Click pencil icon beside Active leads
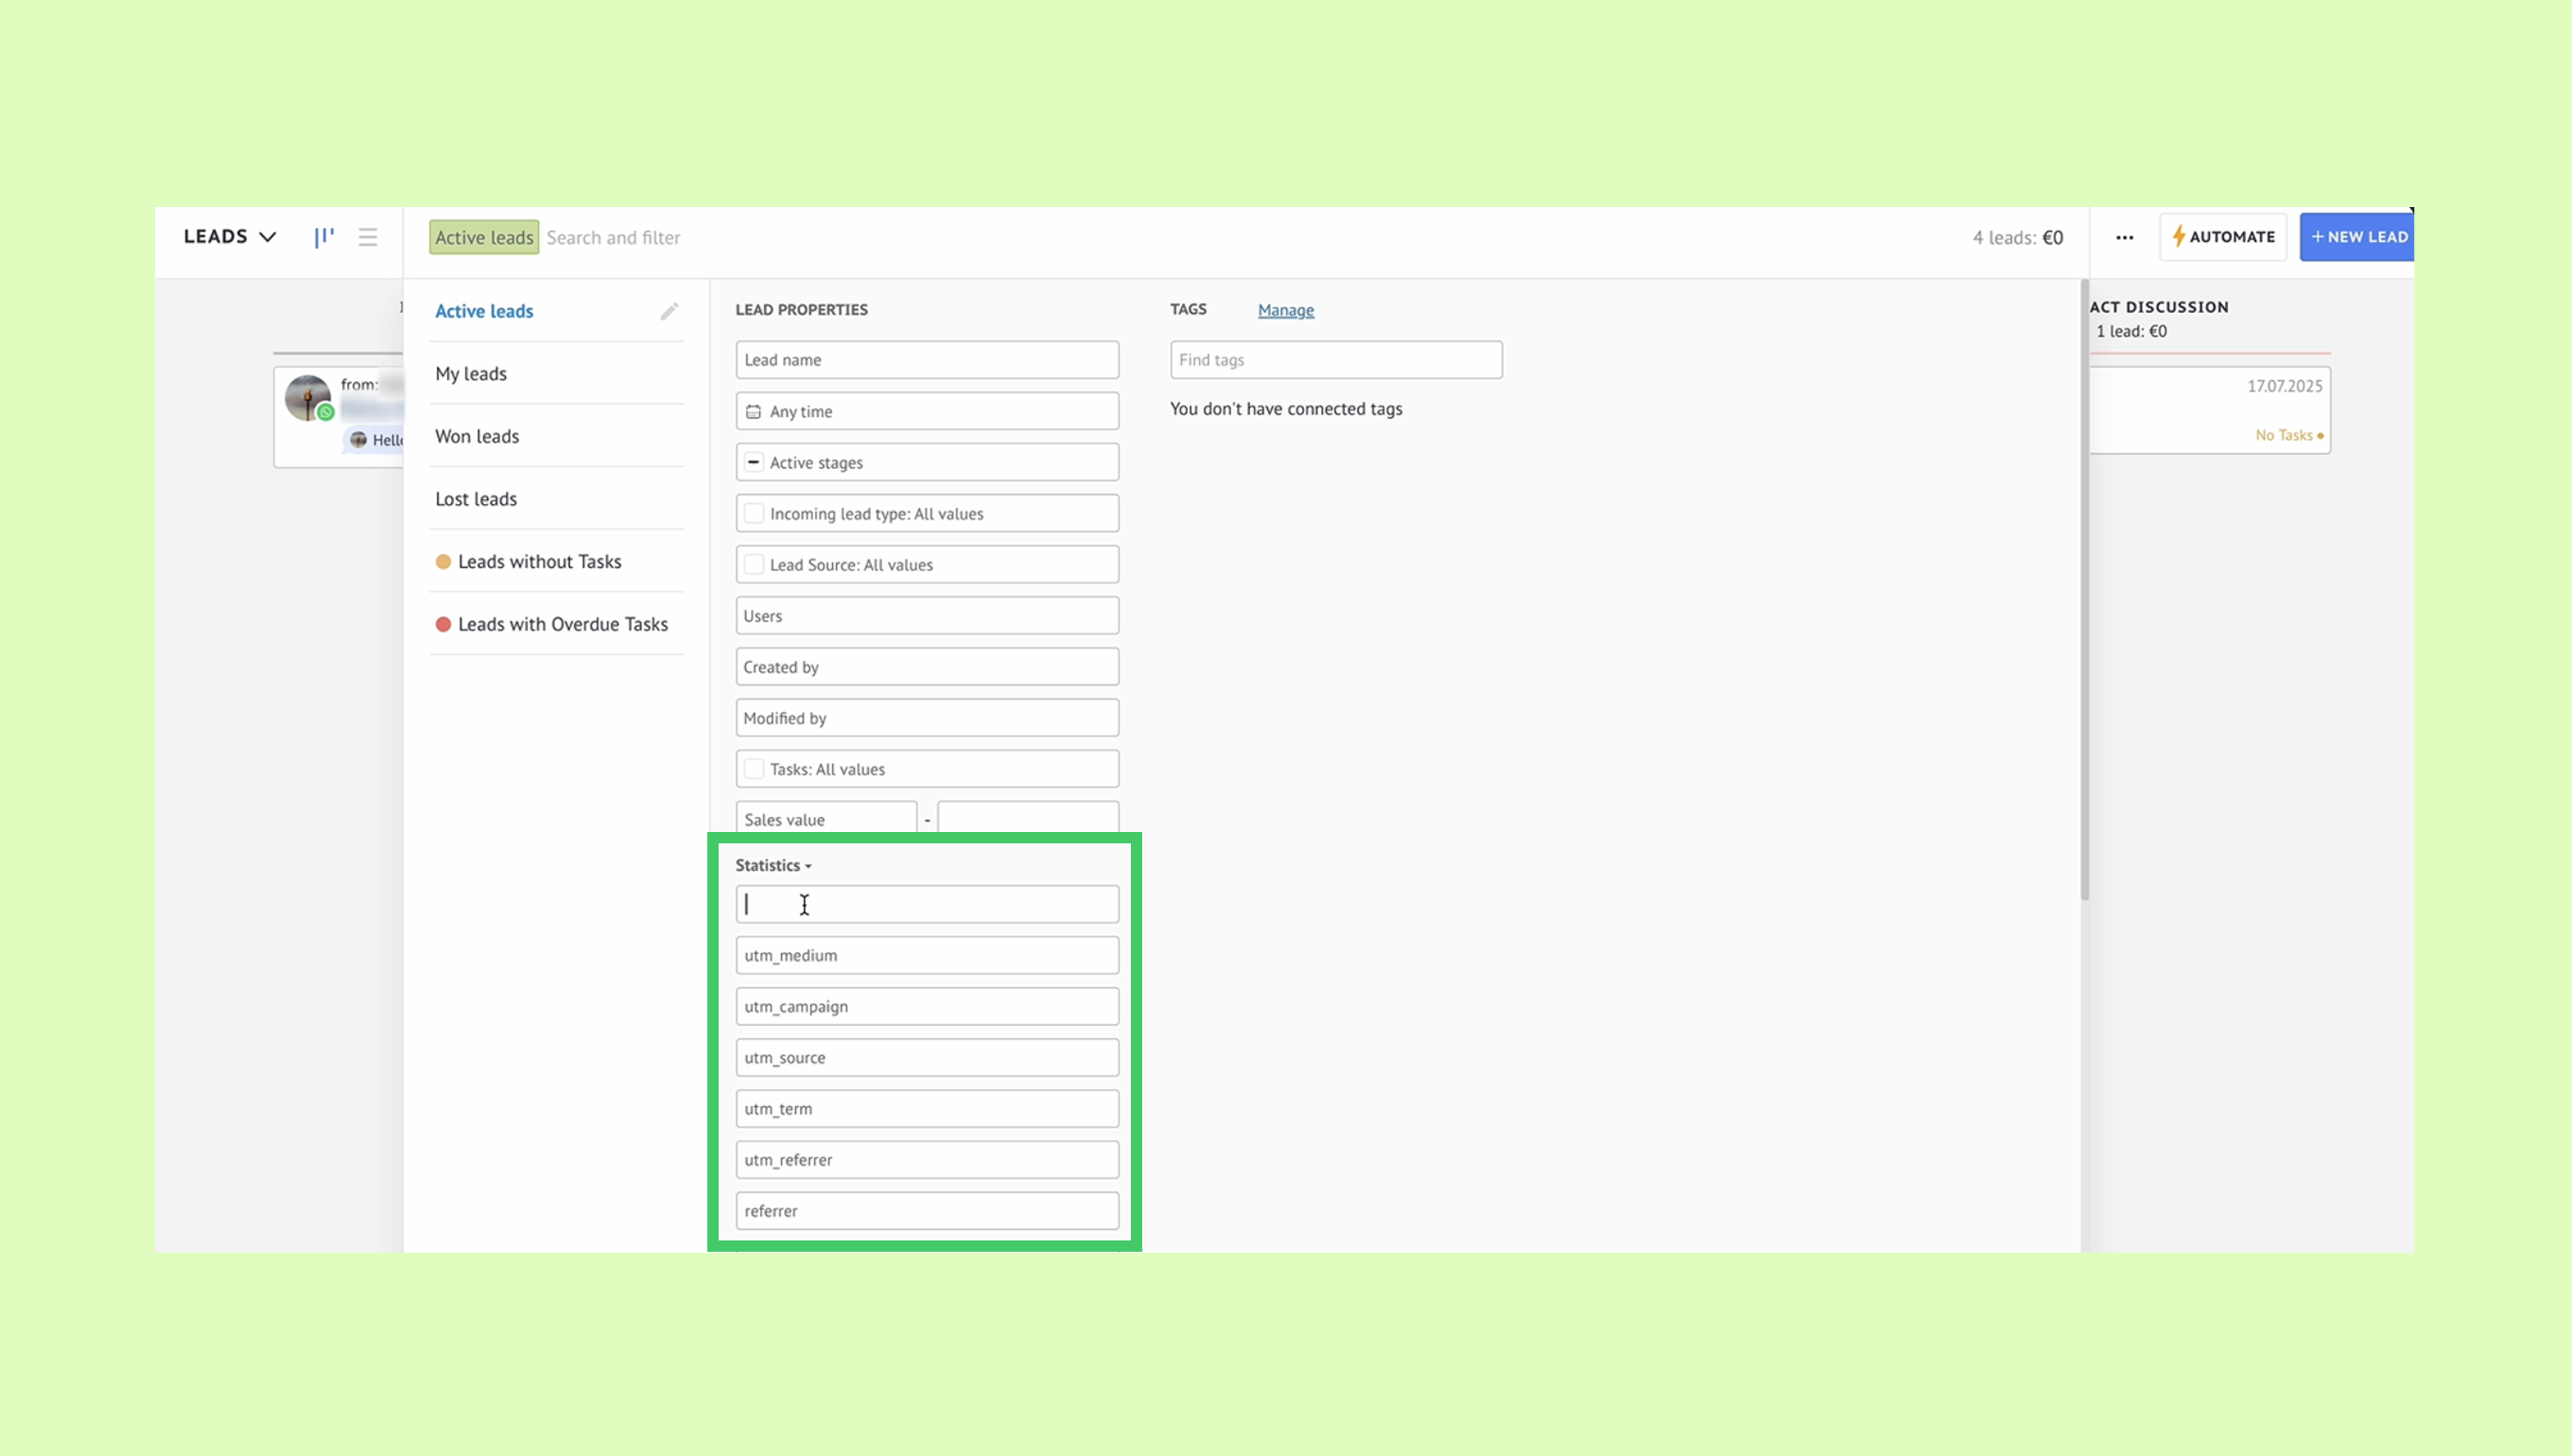Viewport: 2572px width, 1456px height. pyautogui.click(x=669, y=311)
